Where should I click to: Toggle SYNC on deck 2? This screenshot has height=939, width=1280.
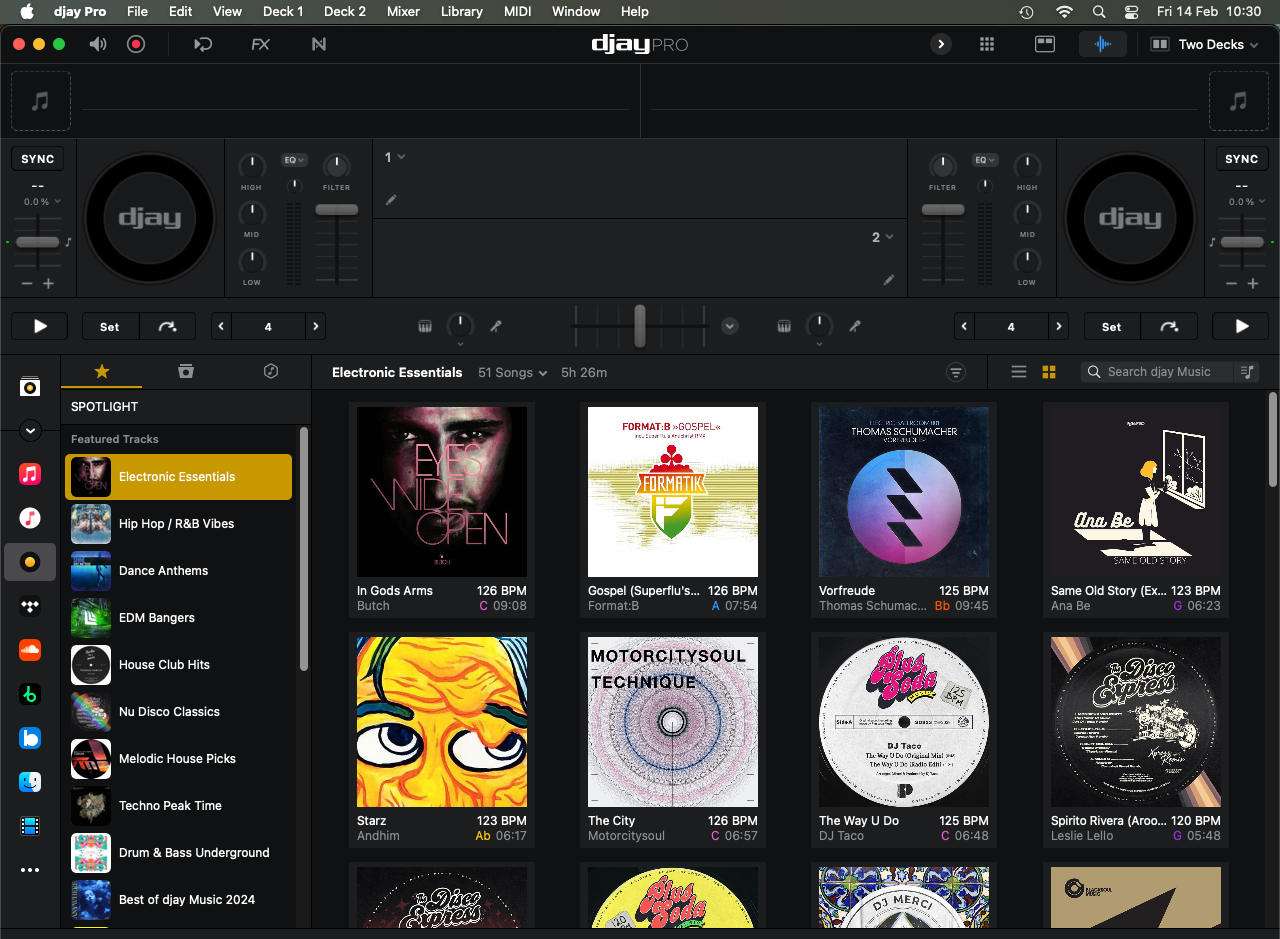click(1241, 159)
